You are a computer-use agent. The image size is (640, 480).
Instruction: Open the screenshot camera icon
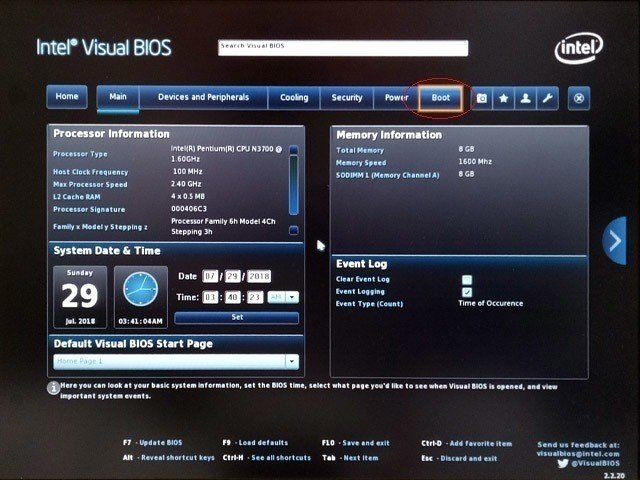pyautogui.click(x=482, y=98)
